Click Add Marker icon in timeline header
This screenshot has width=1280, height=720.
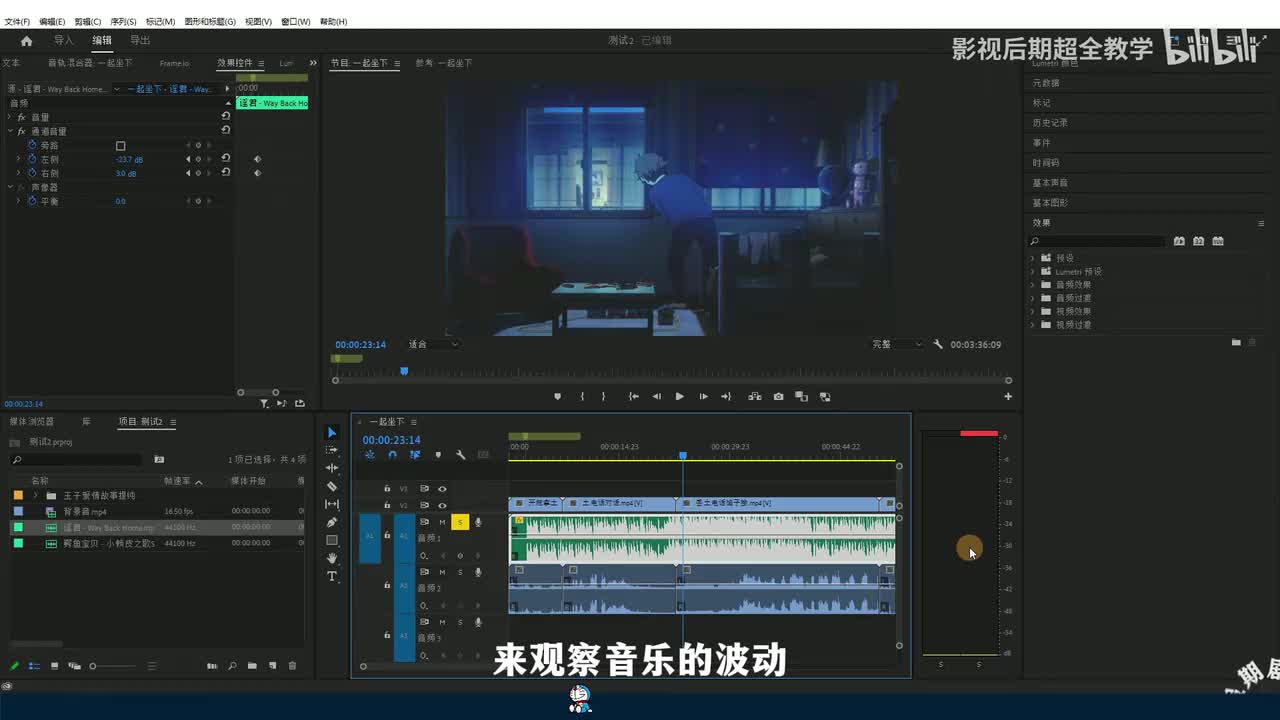click(437, 455)
